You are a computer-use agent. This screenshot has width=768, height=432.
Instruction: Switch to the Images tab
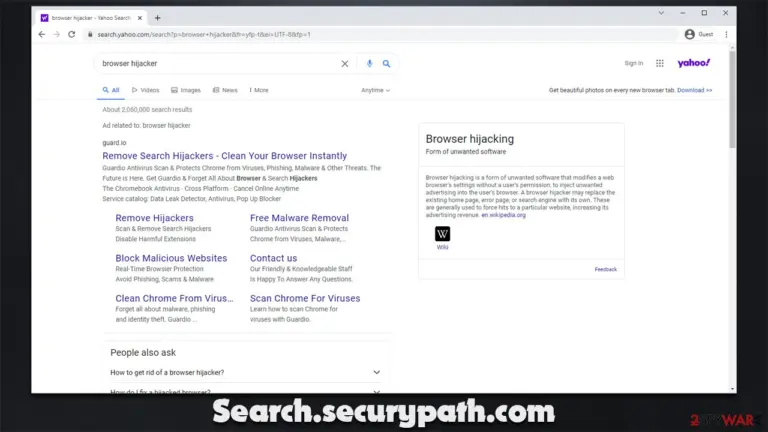click(186, 90)
